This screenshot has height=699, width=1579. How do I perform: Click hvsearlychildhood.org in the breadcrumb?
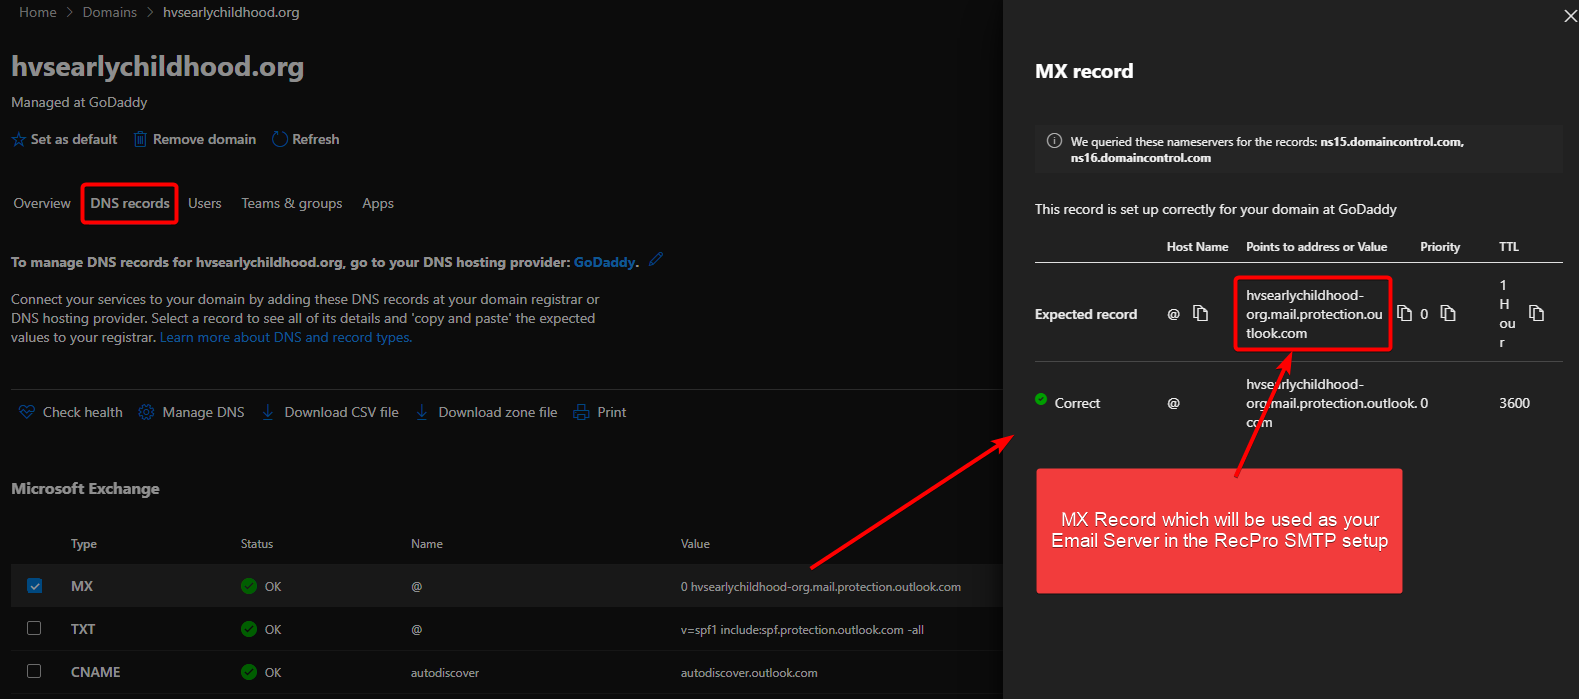(x=231, y=12)
